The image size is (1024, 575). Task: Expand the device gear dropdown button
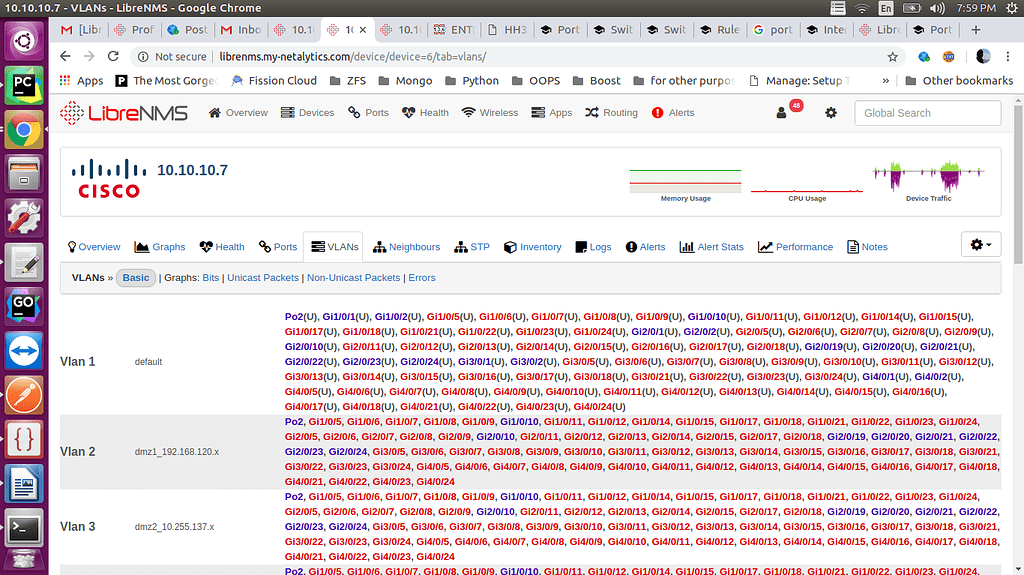tap(979, 245)
